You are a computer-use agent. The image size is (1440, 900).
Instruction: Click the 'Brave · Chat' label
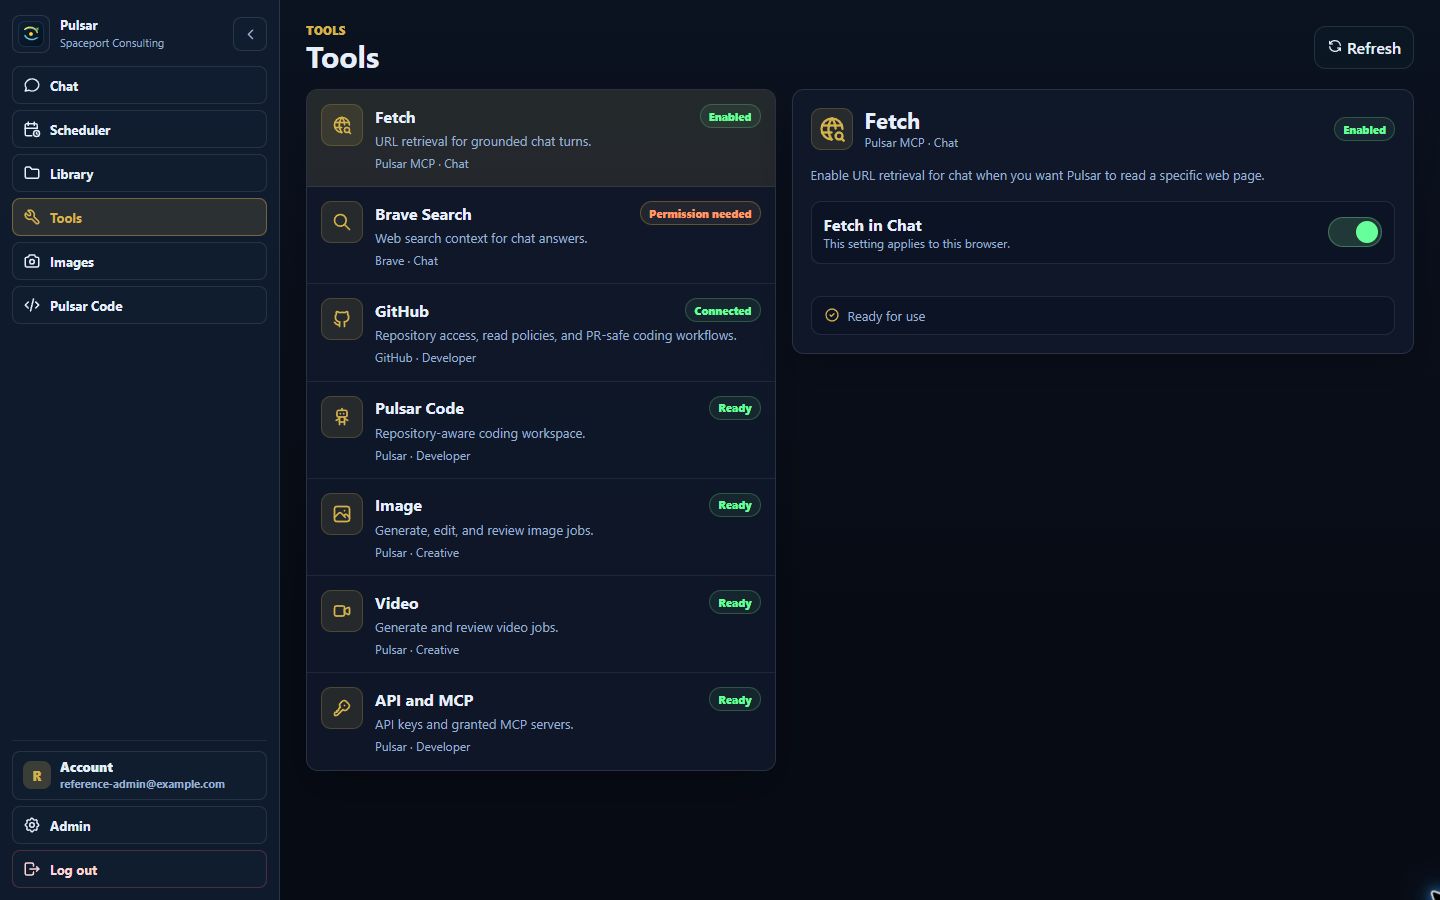[406, 261]
